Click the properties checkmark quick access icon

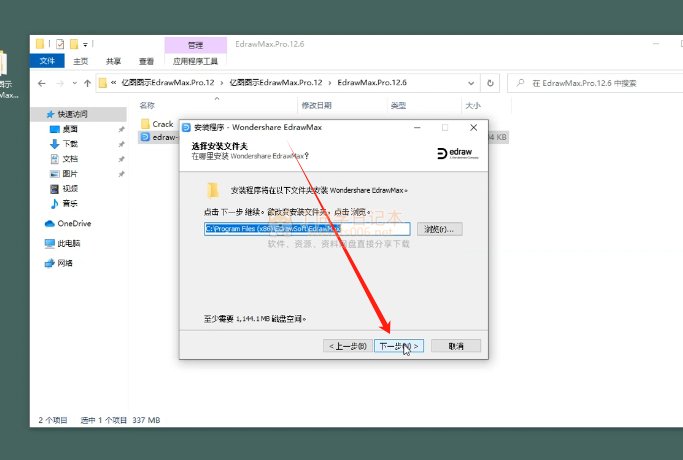pos(60,44)
